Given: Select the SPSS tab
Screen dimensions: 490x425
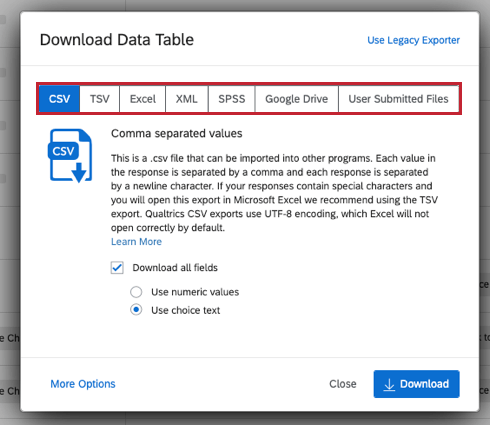Looking at the screenshot, I should [232, 99].
